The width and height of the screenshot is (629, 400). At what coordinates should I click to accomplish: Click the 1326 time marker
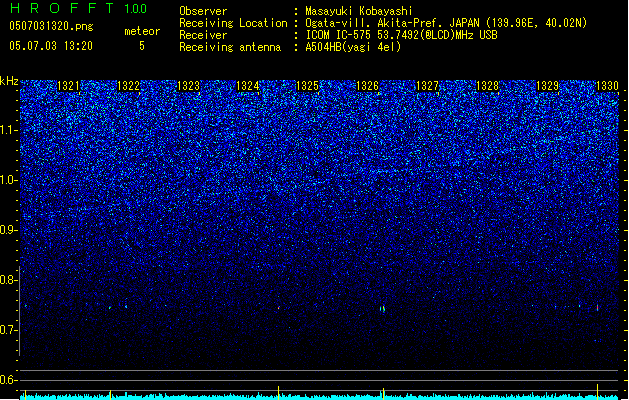click(367, 85)
